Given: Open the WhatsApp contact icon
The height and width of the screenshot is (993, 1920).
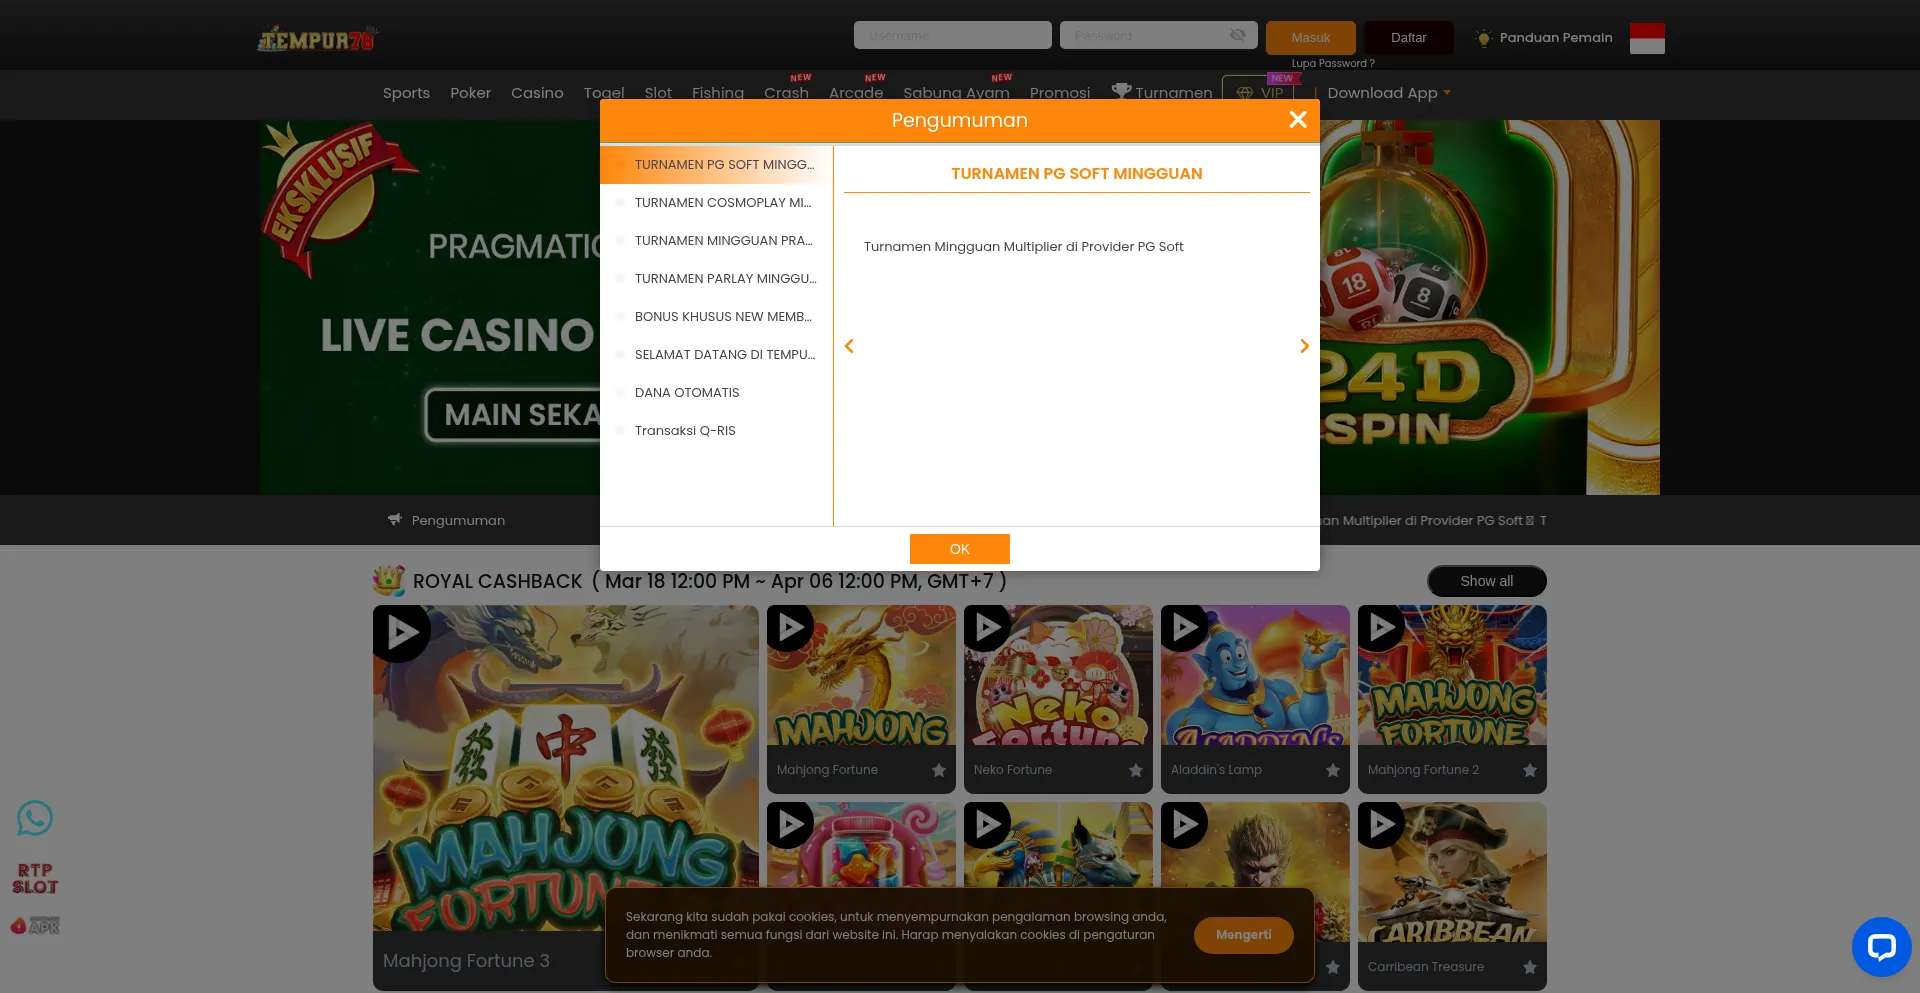Looking at the screenshot, I should point(35,818).
